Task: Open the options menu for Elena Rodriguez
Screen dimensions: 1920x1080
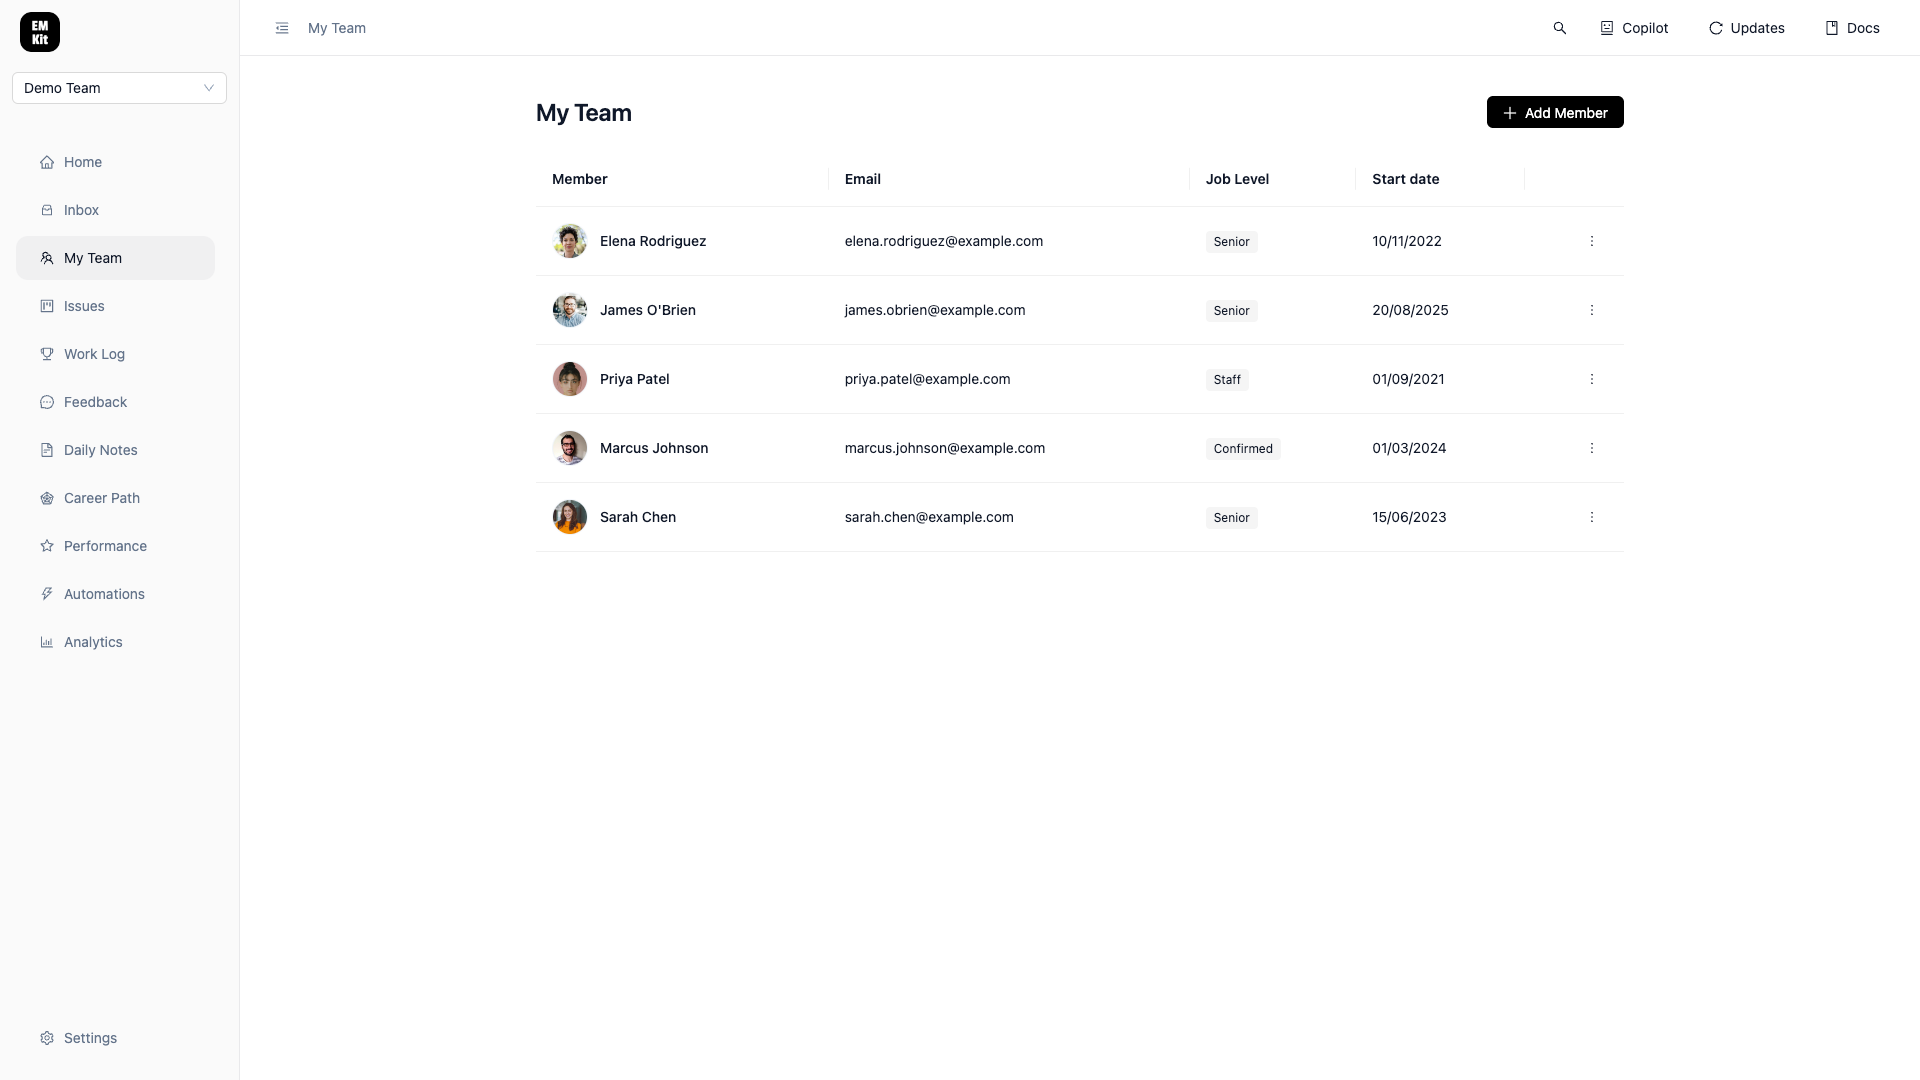Action: click(1592, 241)
